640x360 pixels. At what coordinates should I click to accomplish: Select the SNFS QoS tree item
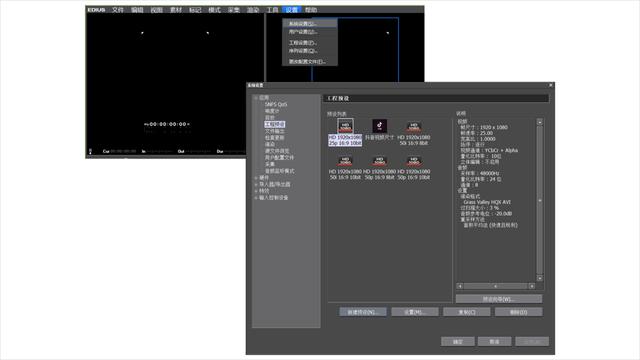tap(276, 104)
